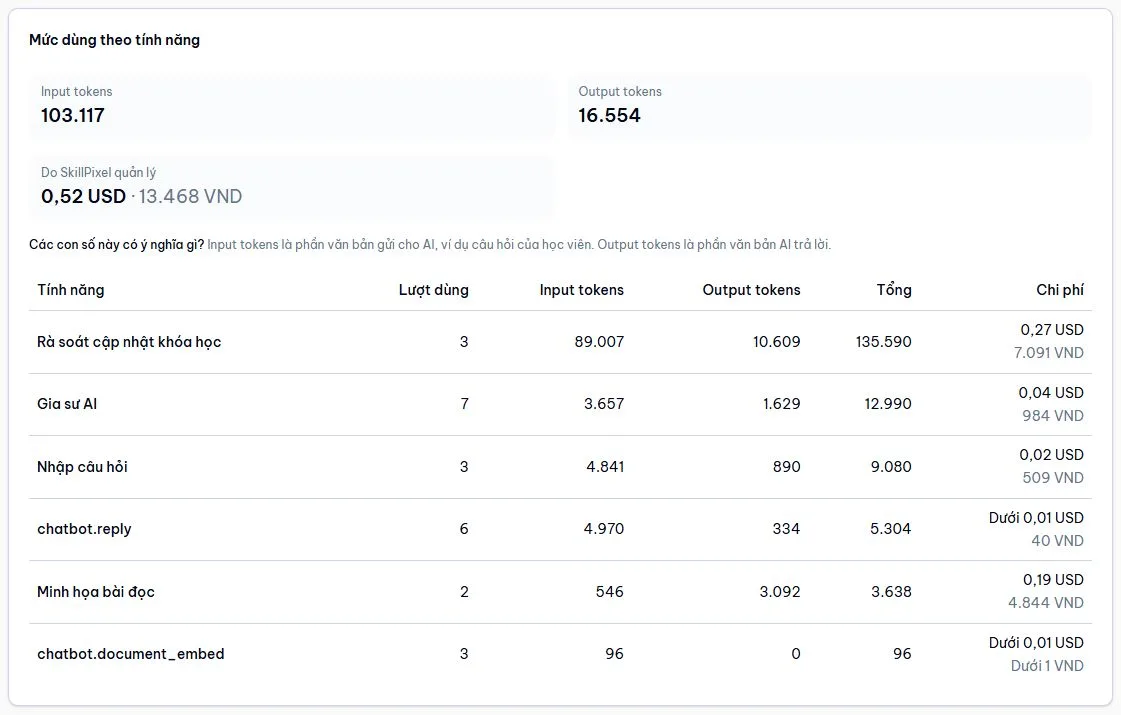
Task: Click total cell 12.990
Action: coord(888,404)
